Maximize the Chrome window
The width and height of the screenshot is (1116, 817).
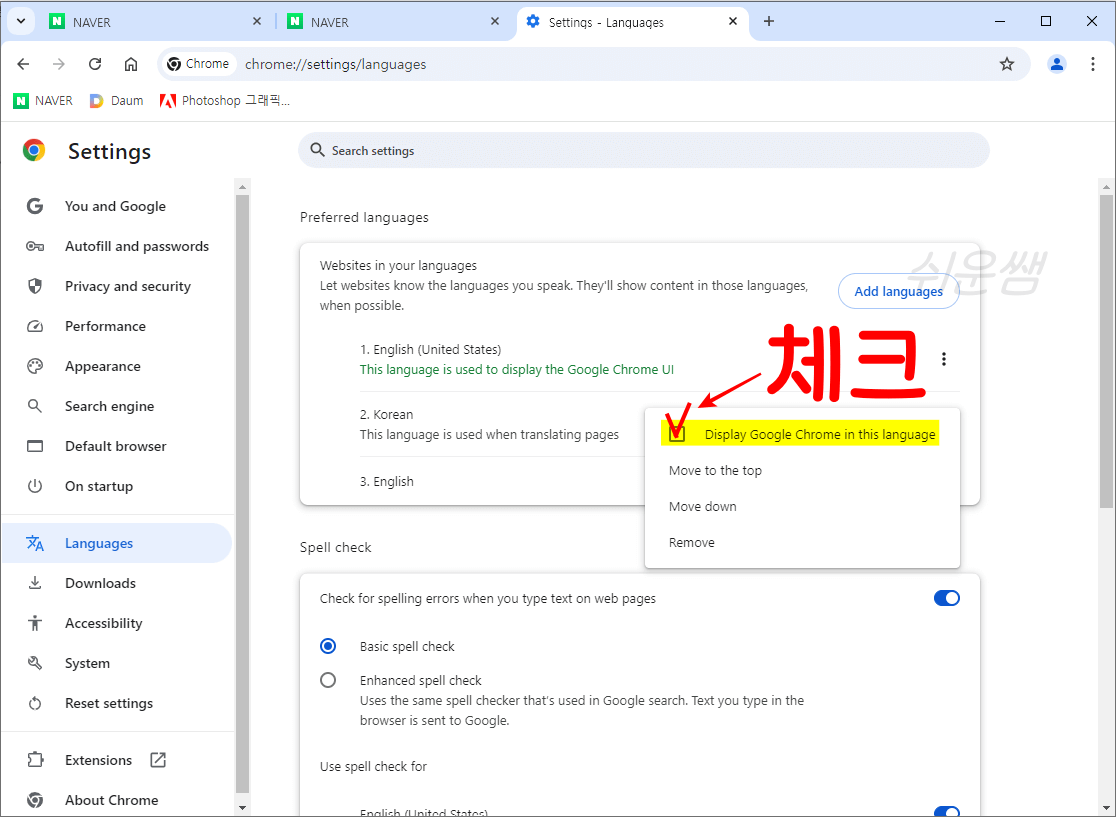coord(1046,21)
